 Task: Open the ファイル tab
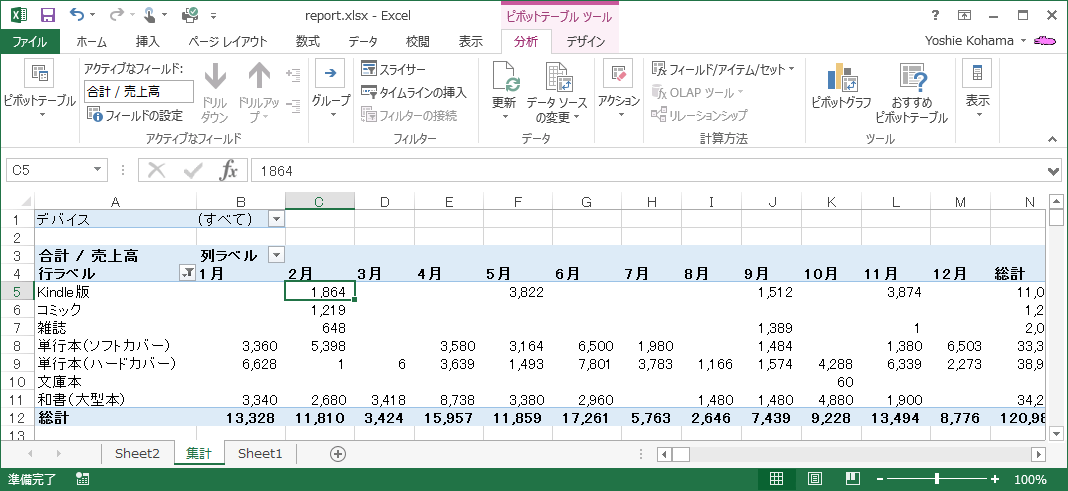(x=30, y=42)
